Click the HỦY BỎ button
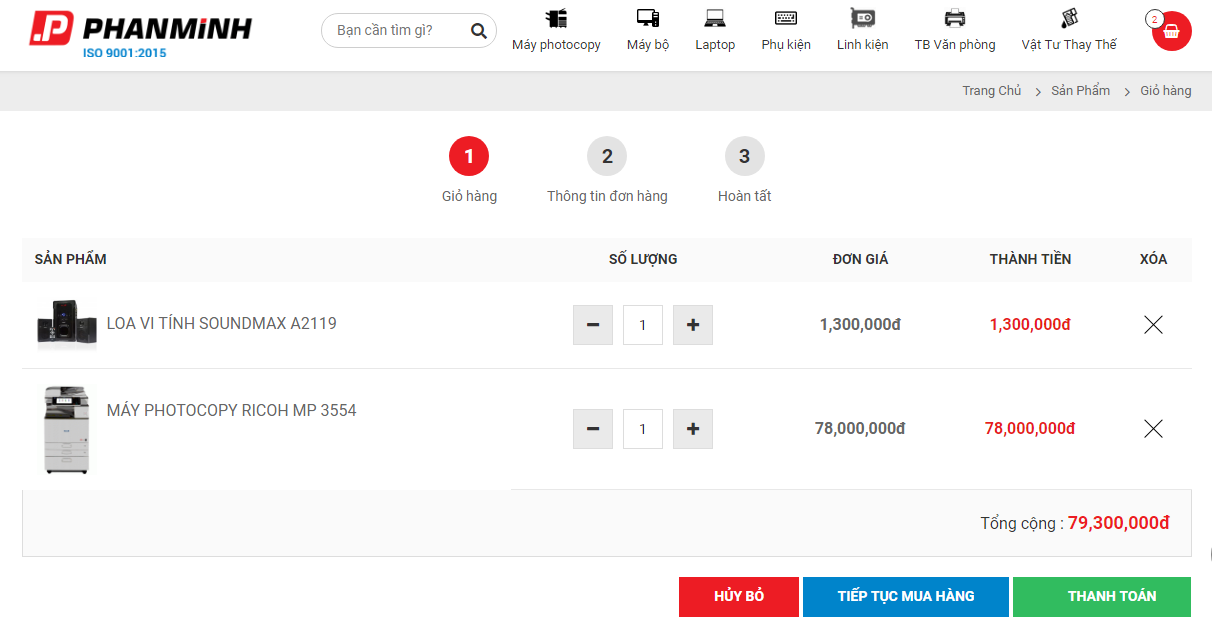 pos(739,596)
